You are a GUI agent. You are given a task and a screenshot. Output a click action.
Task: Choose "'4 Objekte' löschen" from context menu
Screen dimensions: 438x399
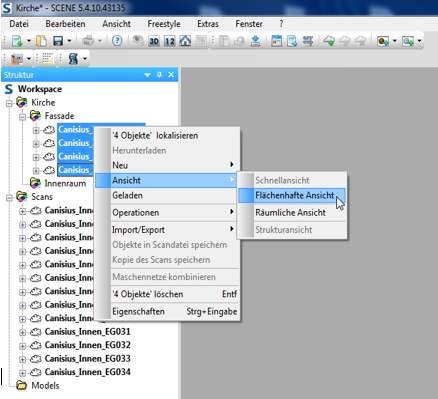167,294
